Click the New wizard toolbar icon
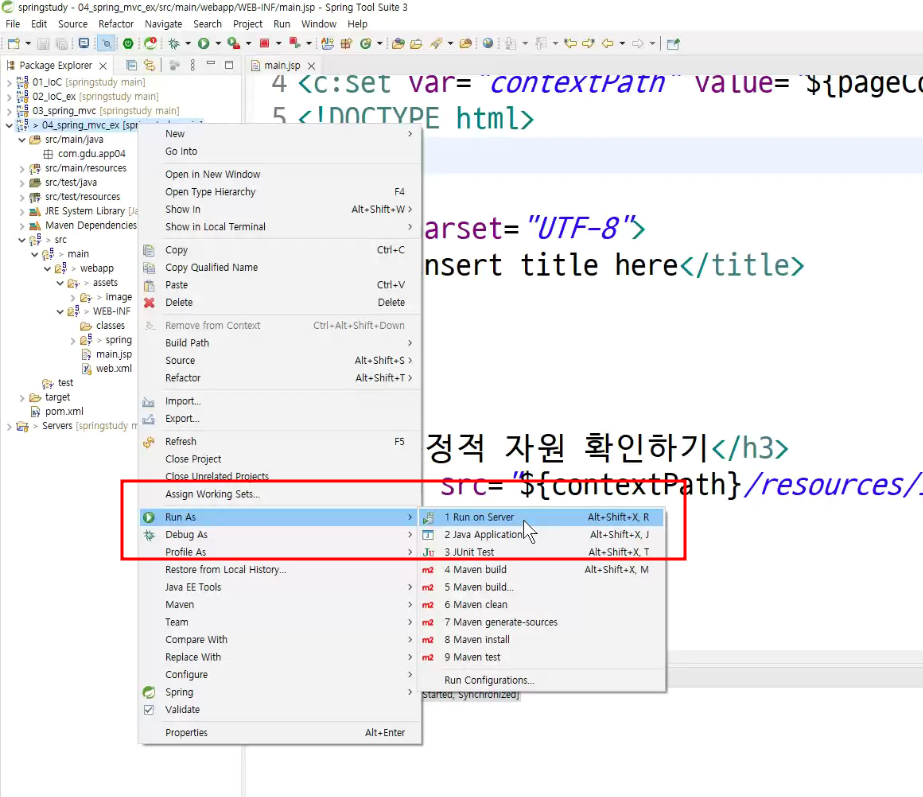 pyautogui.click(x=14, y=44)
